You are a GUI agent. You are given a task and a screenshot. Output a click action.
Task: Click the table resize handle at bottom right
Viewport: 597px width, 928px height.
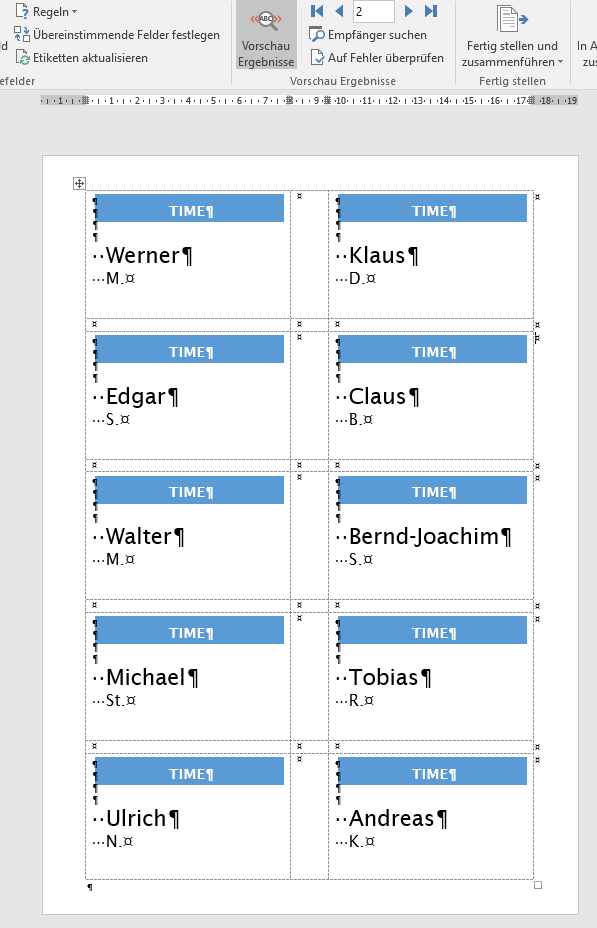[x=538, y=885]
